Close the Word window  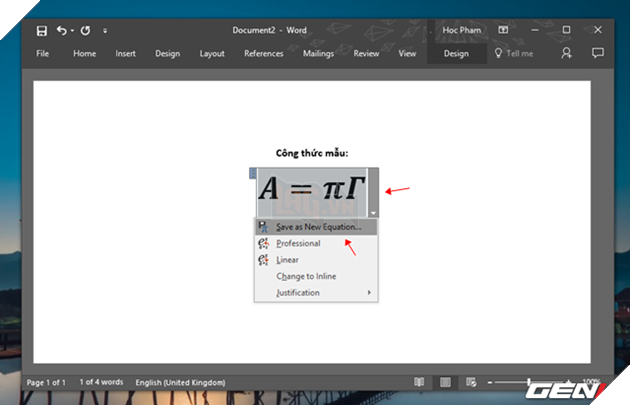598,30
